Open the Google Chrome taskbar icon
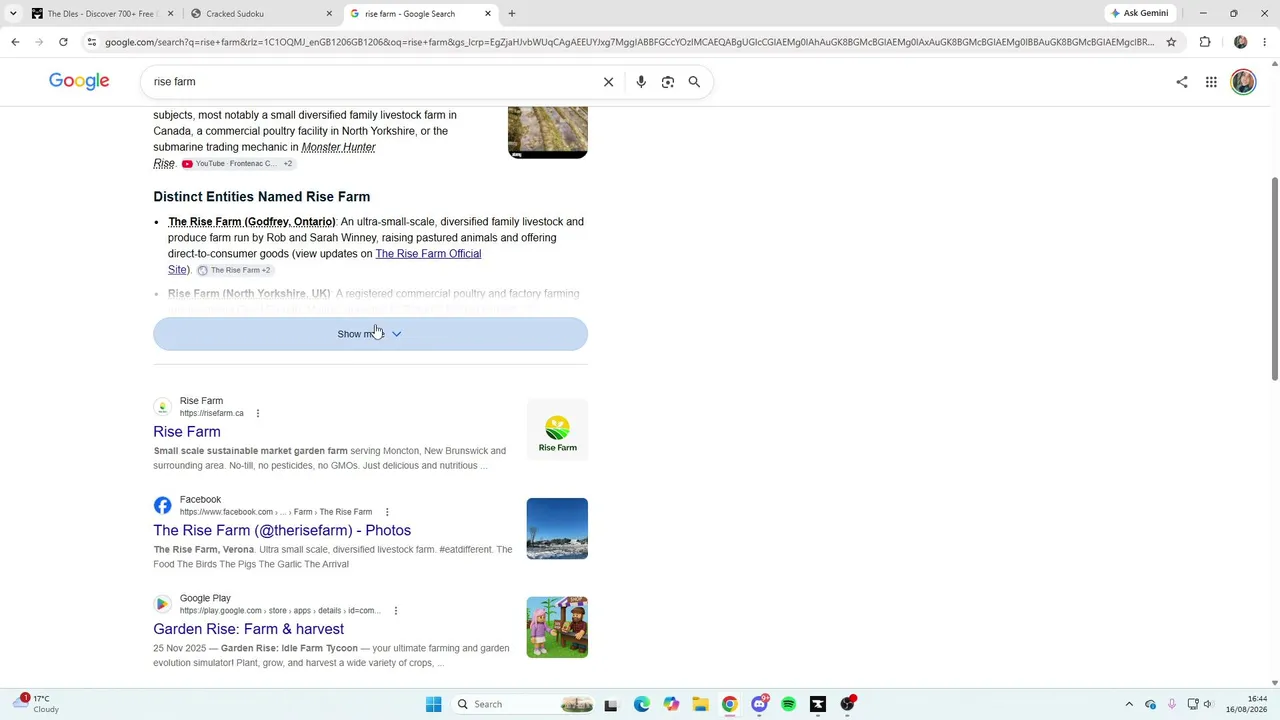The height and width of the screenshot is (720, 1280). pos(729,704)
